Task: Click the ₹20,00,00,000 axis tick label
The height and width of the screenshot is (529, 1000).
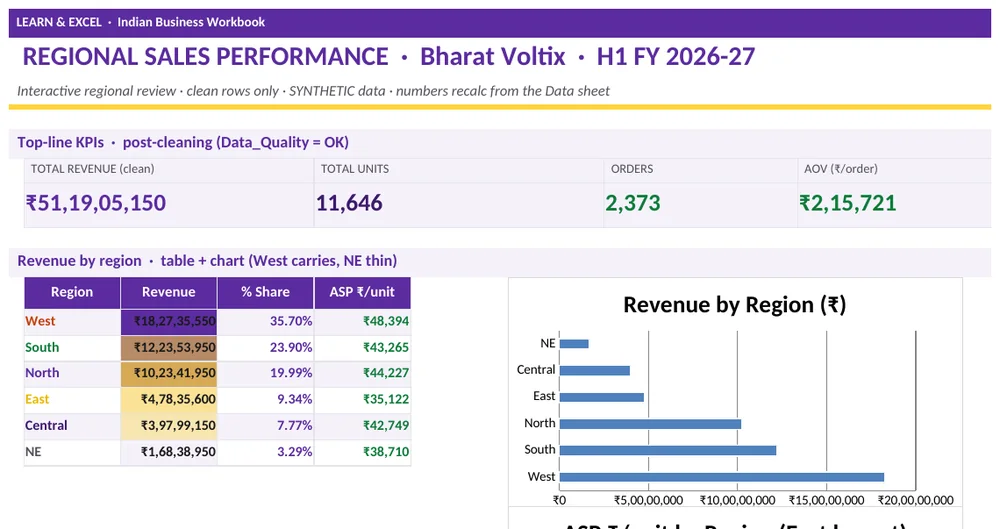Action: pyautogui.click(x=916, y=500)
